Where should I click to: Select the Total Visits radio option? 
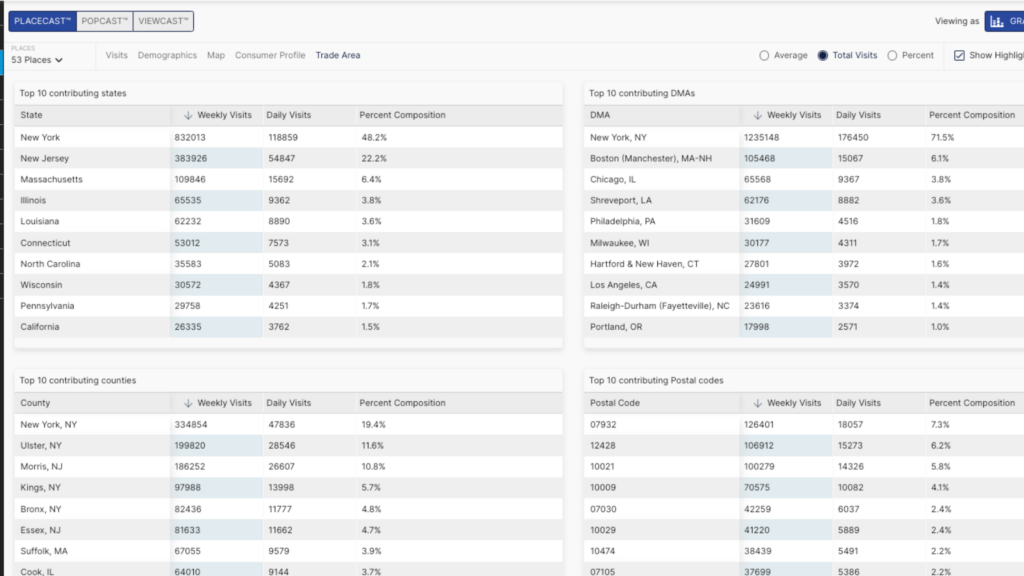823,56
